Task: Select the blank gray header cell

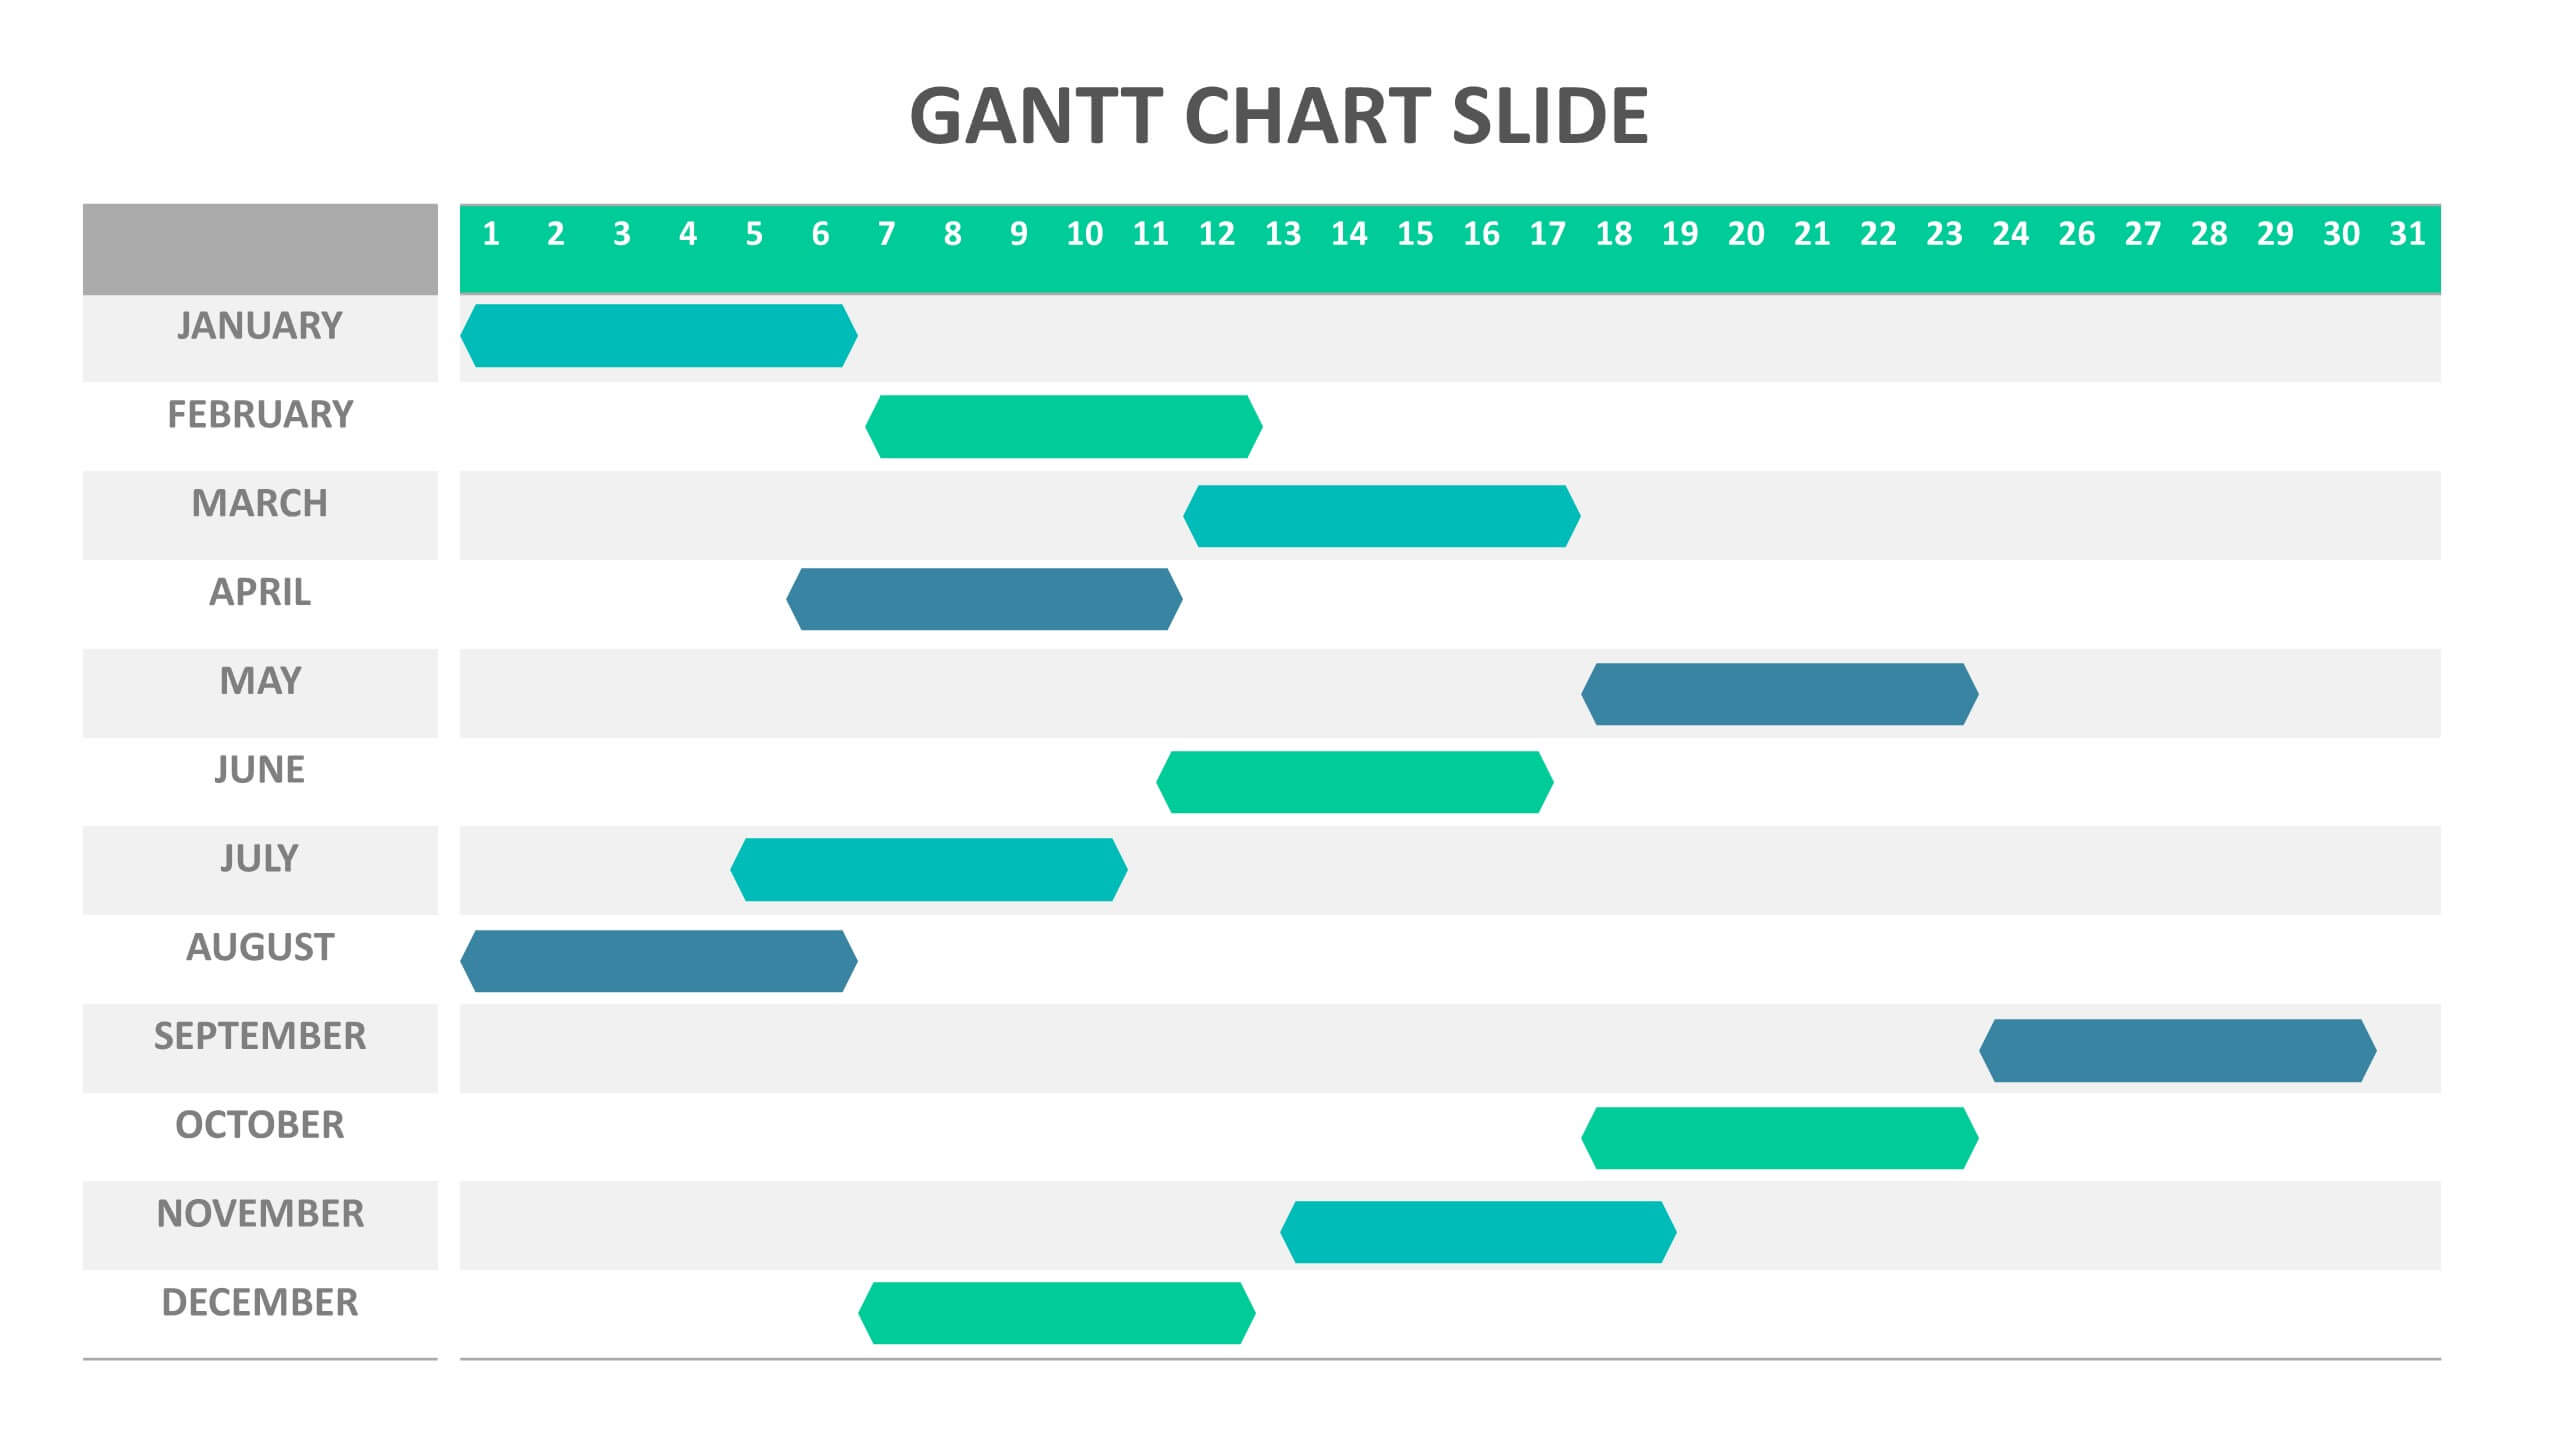Action: pyautogui.click(x=260, y=249)
